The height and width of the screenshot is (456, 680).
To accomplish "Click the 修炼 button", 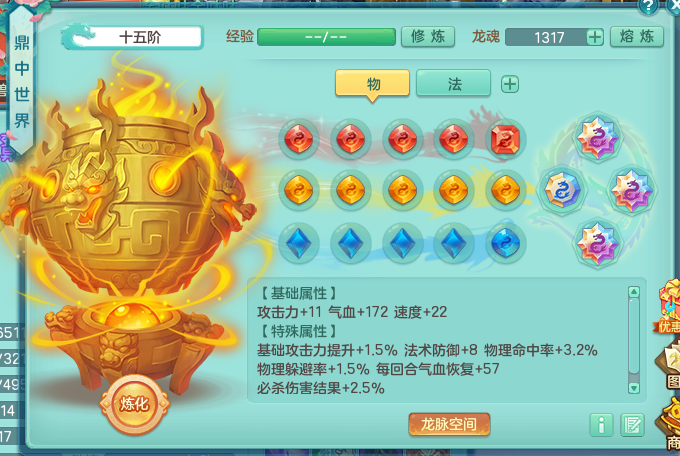I will tap(428, 36).
